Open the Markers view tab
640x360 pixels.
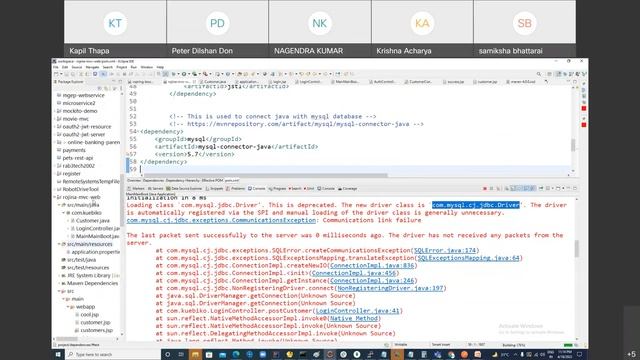click(136, 189)
